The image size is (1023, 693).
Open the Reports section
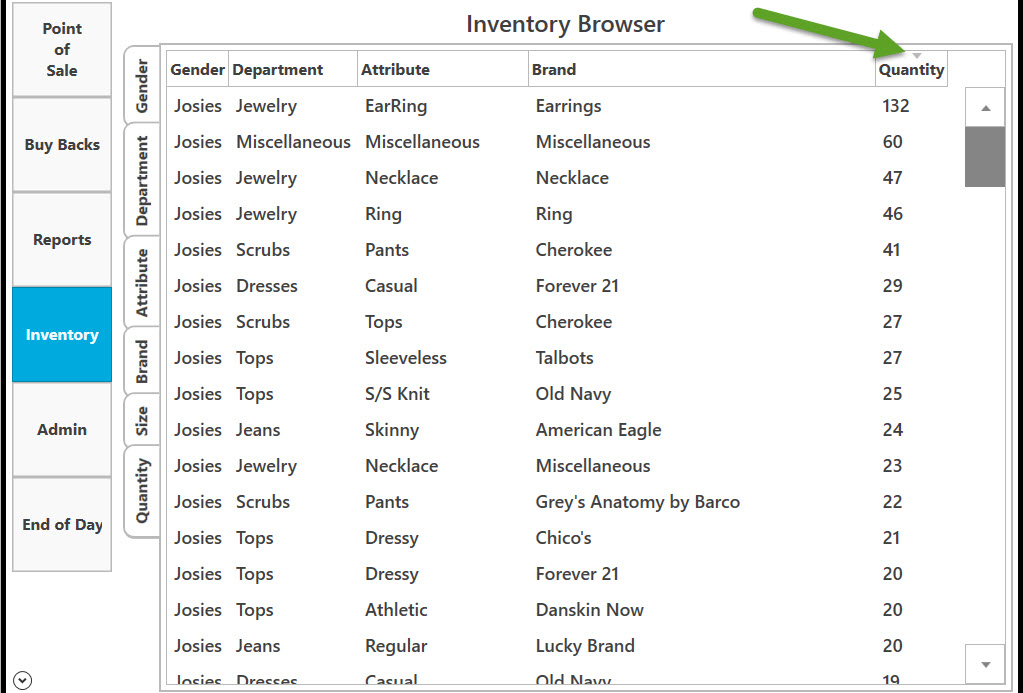62,239
